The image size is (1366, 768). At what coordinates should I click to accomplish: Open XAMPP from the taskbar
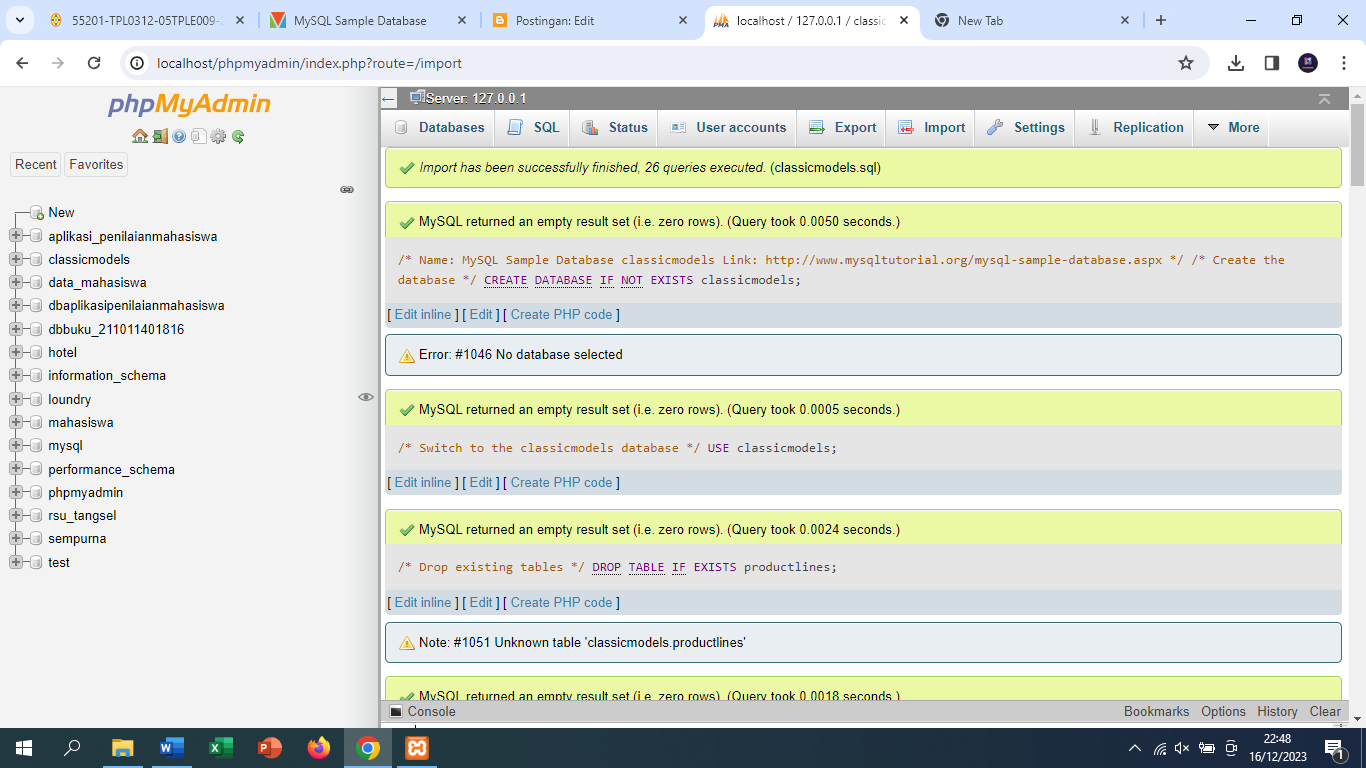[x=417, y=747]
